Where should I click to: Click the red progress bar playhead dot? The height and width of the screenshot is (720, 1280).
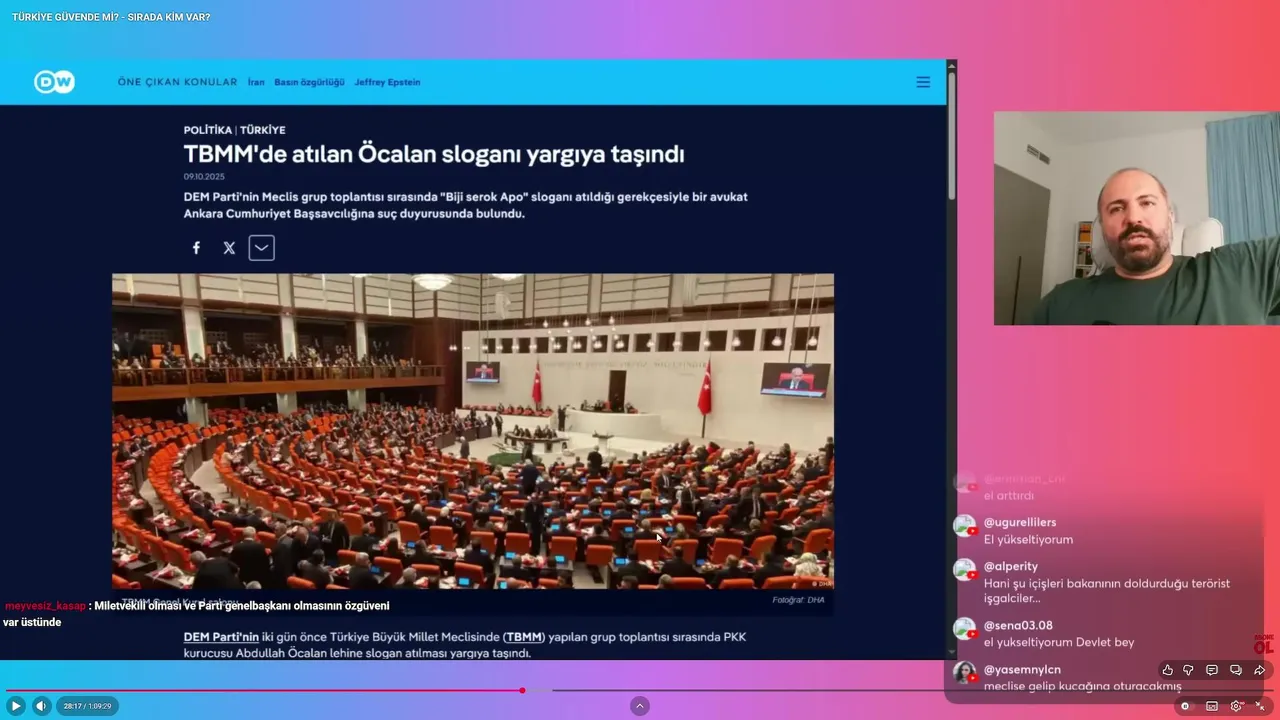[x=522, y=690]
